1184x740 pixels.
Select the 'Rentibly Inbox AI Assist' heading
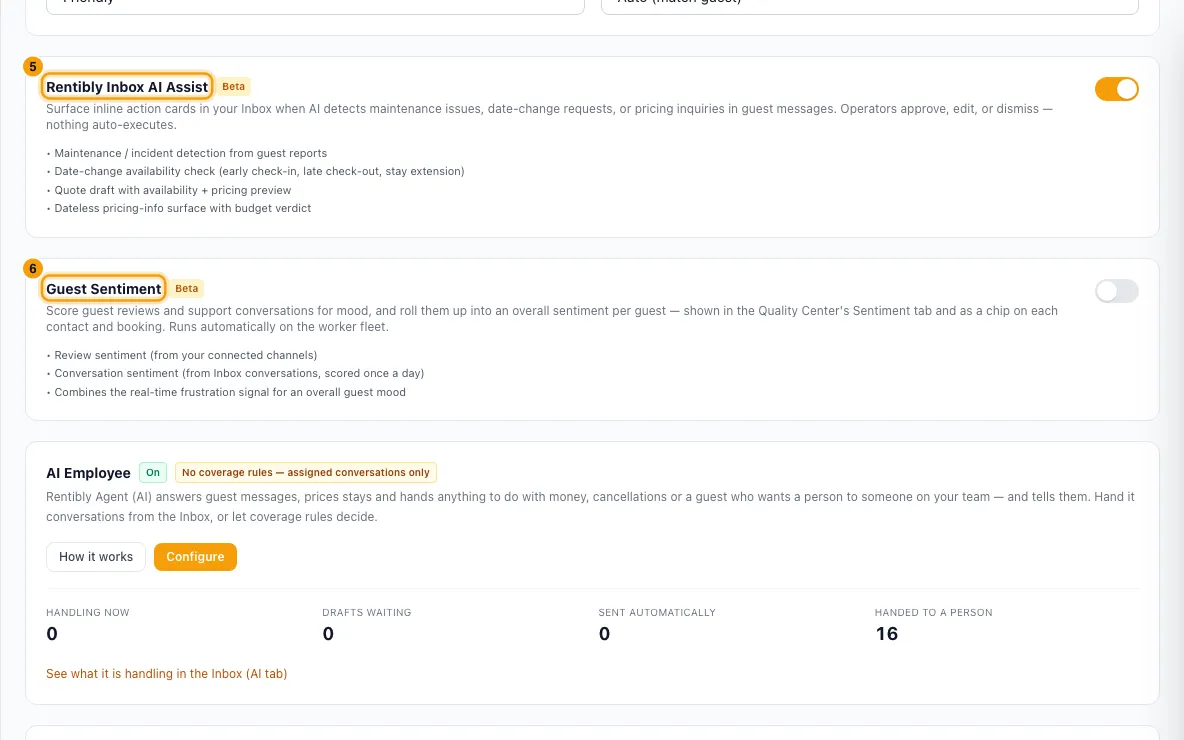coord(127,87)
